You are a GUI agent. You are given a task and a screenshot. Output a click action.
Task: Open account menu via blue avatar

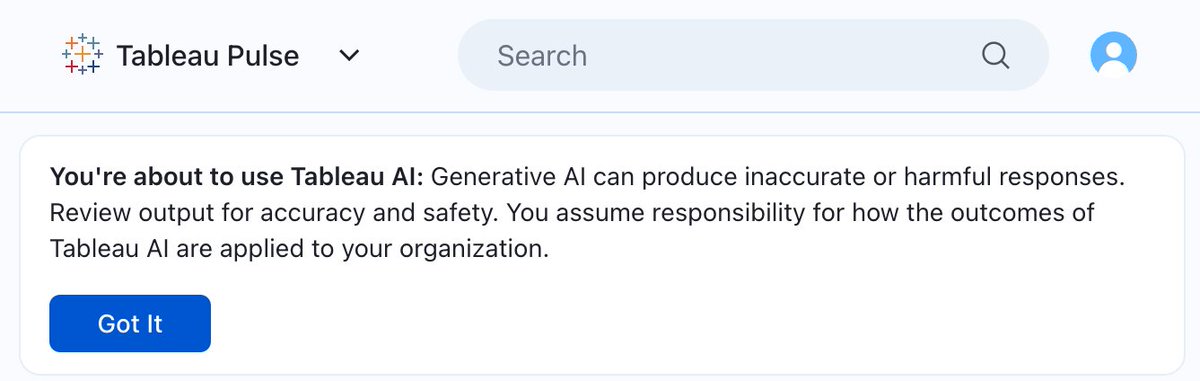pyautogui.click(x=1114, y=55)
